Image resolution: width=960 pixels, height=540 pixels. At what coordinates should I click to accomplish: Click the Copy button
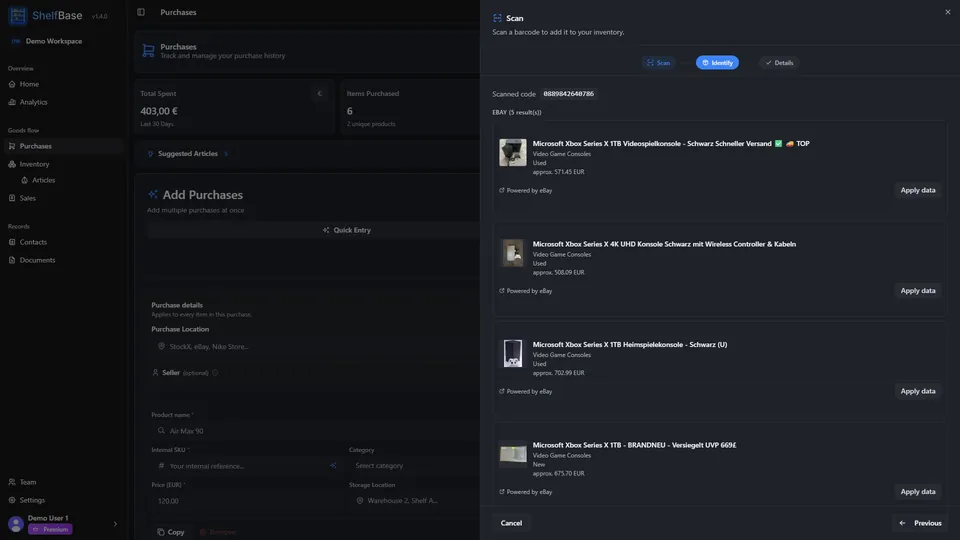tap(171, 532)
